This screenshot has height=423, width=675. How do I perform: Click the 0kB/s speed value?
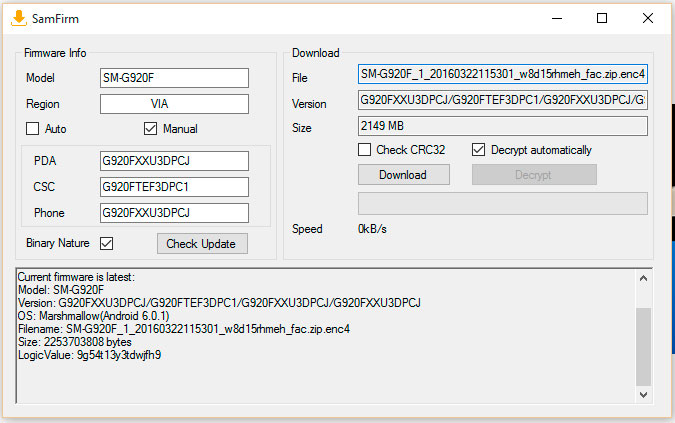click(372, 229)
